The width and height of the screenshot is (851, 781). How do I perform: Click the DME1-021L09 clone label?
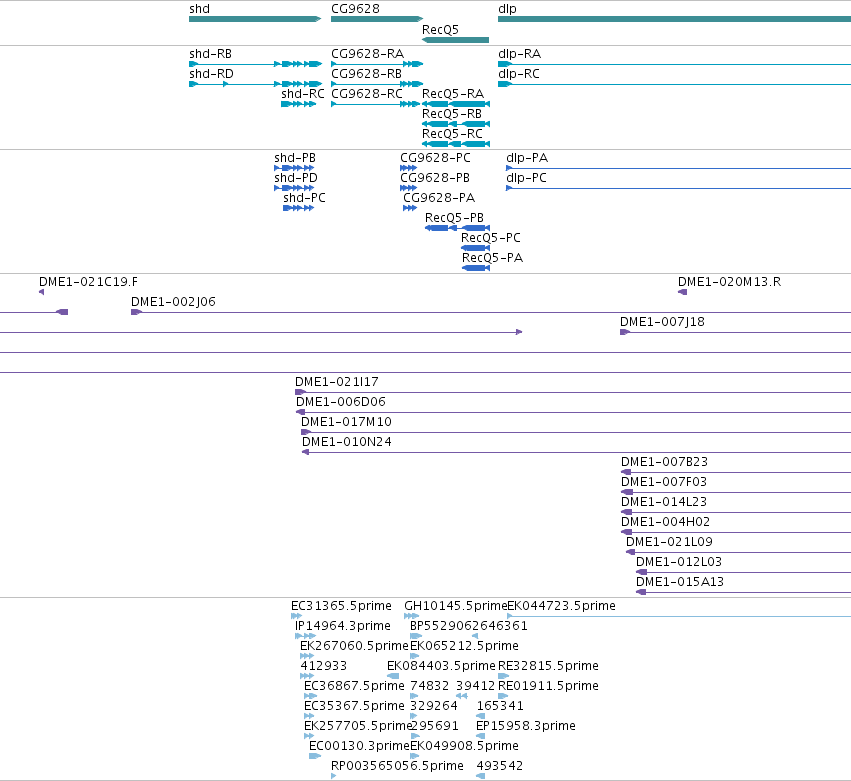click(669, 543)
